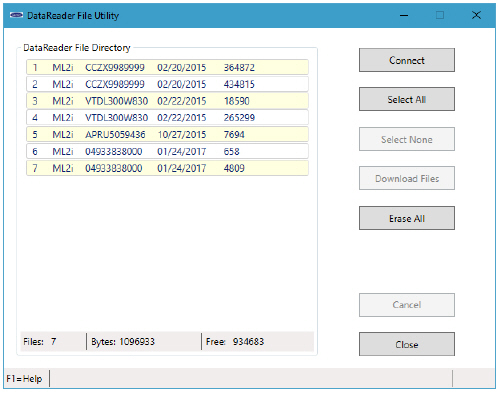Click the Download Files button
498x393 pixels.
tap(407, 178)
